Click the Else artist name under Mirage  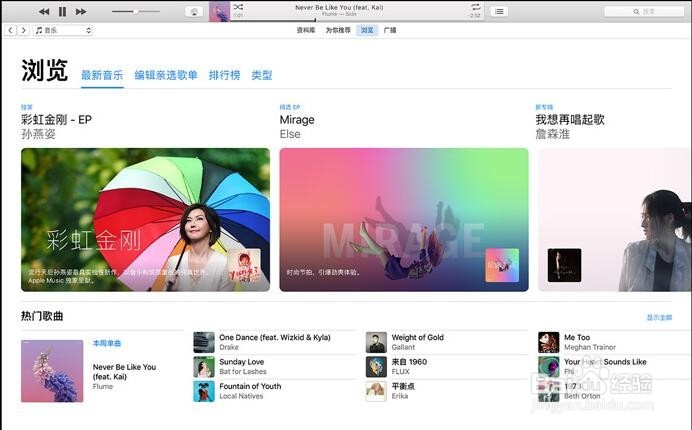pyautogui.click(x=290, y=134)
